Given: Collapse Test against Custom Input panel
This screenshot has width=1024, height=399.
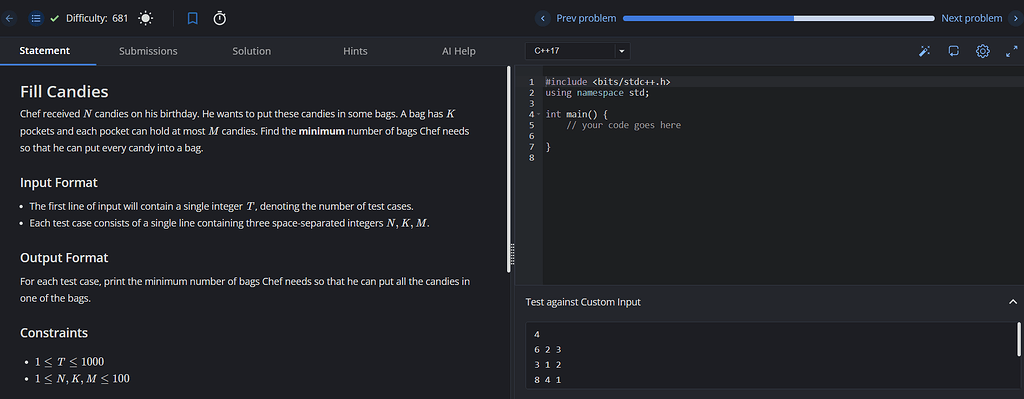Looking at the screenshot, I should click(1013, 302).
